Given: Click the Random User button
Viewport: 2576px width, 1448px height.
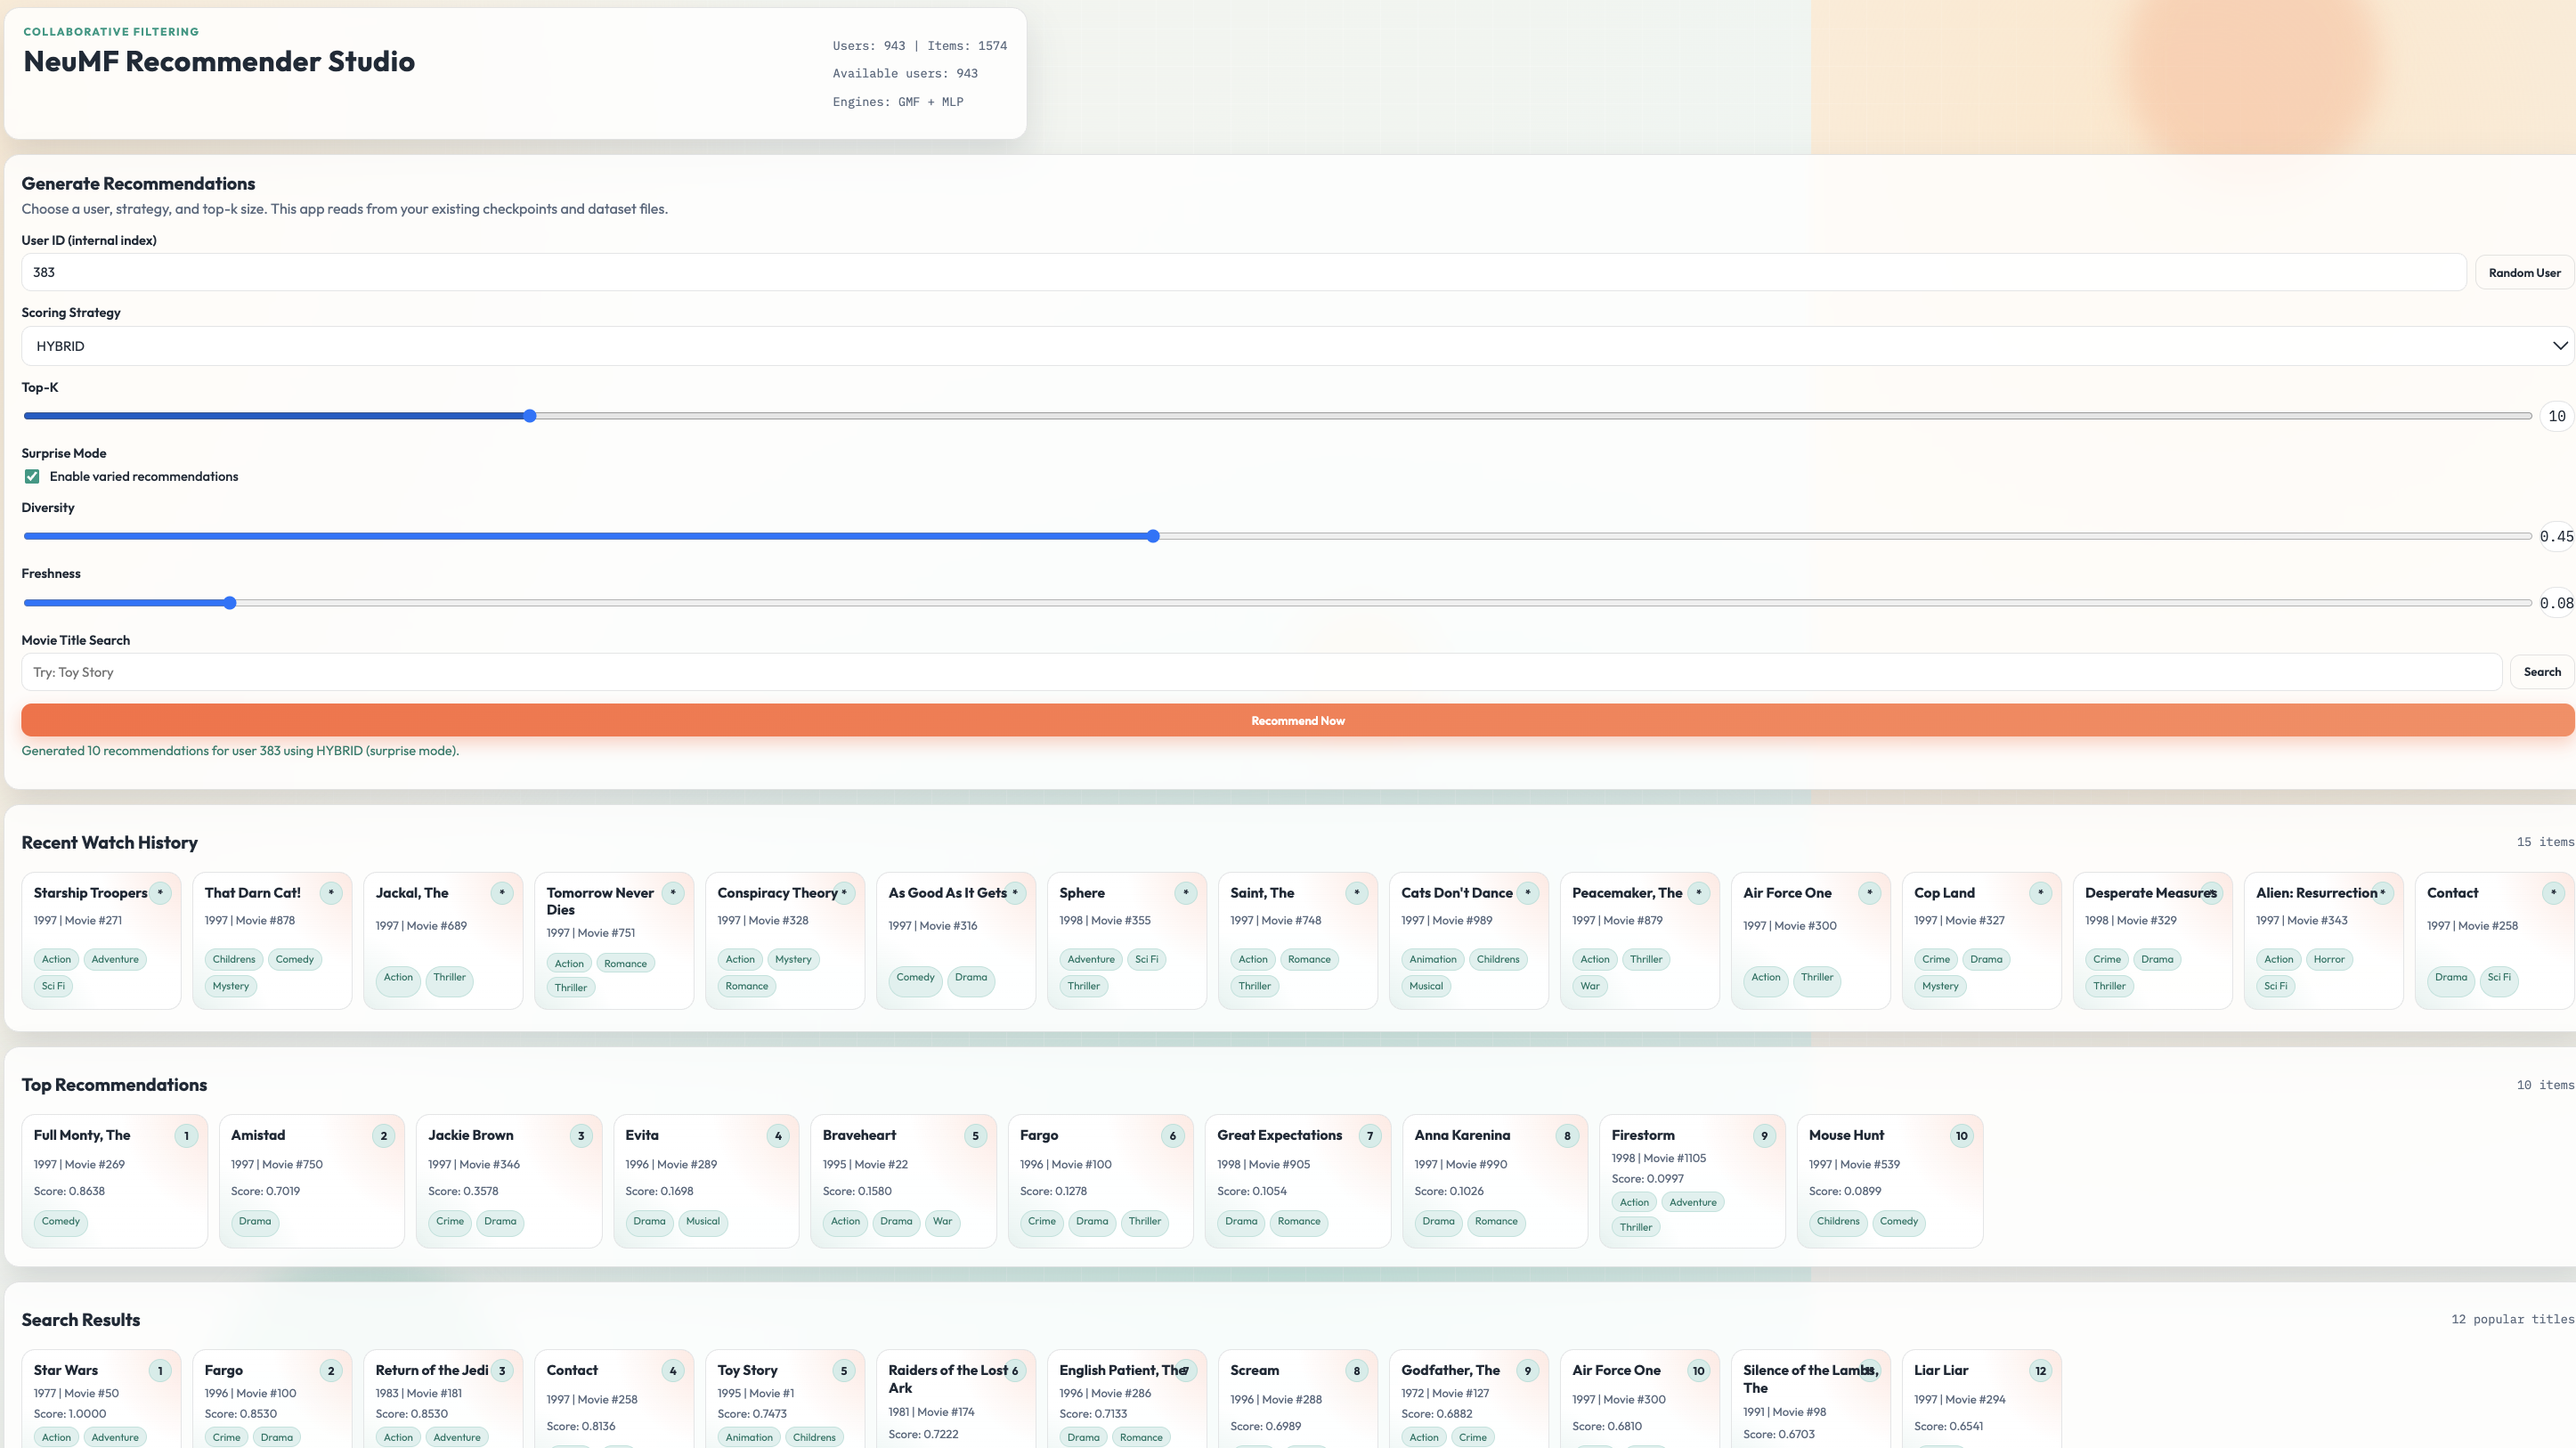Looking at the screenshot, I should click(2524, 273).
